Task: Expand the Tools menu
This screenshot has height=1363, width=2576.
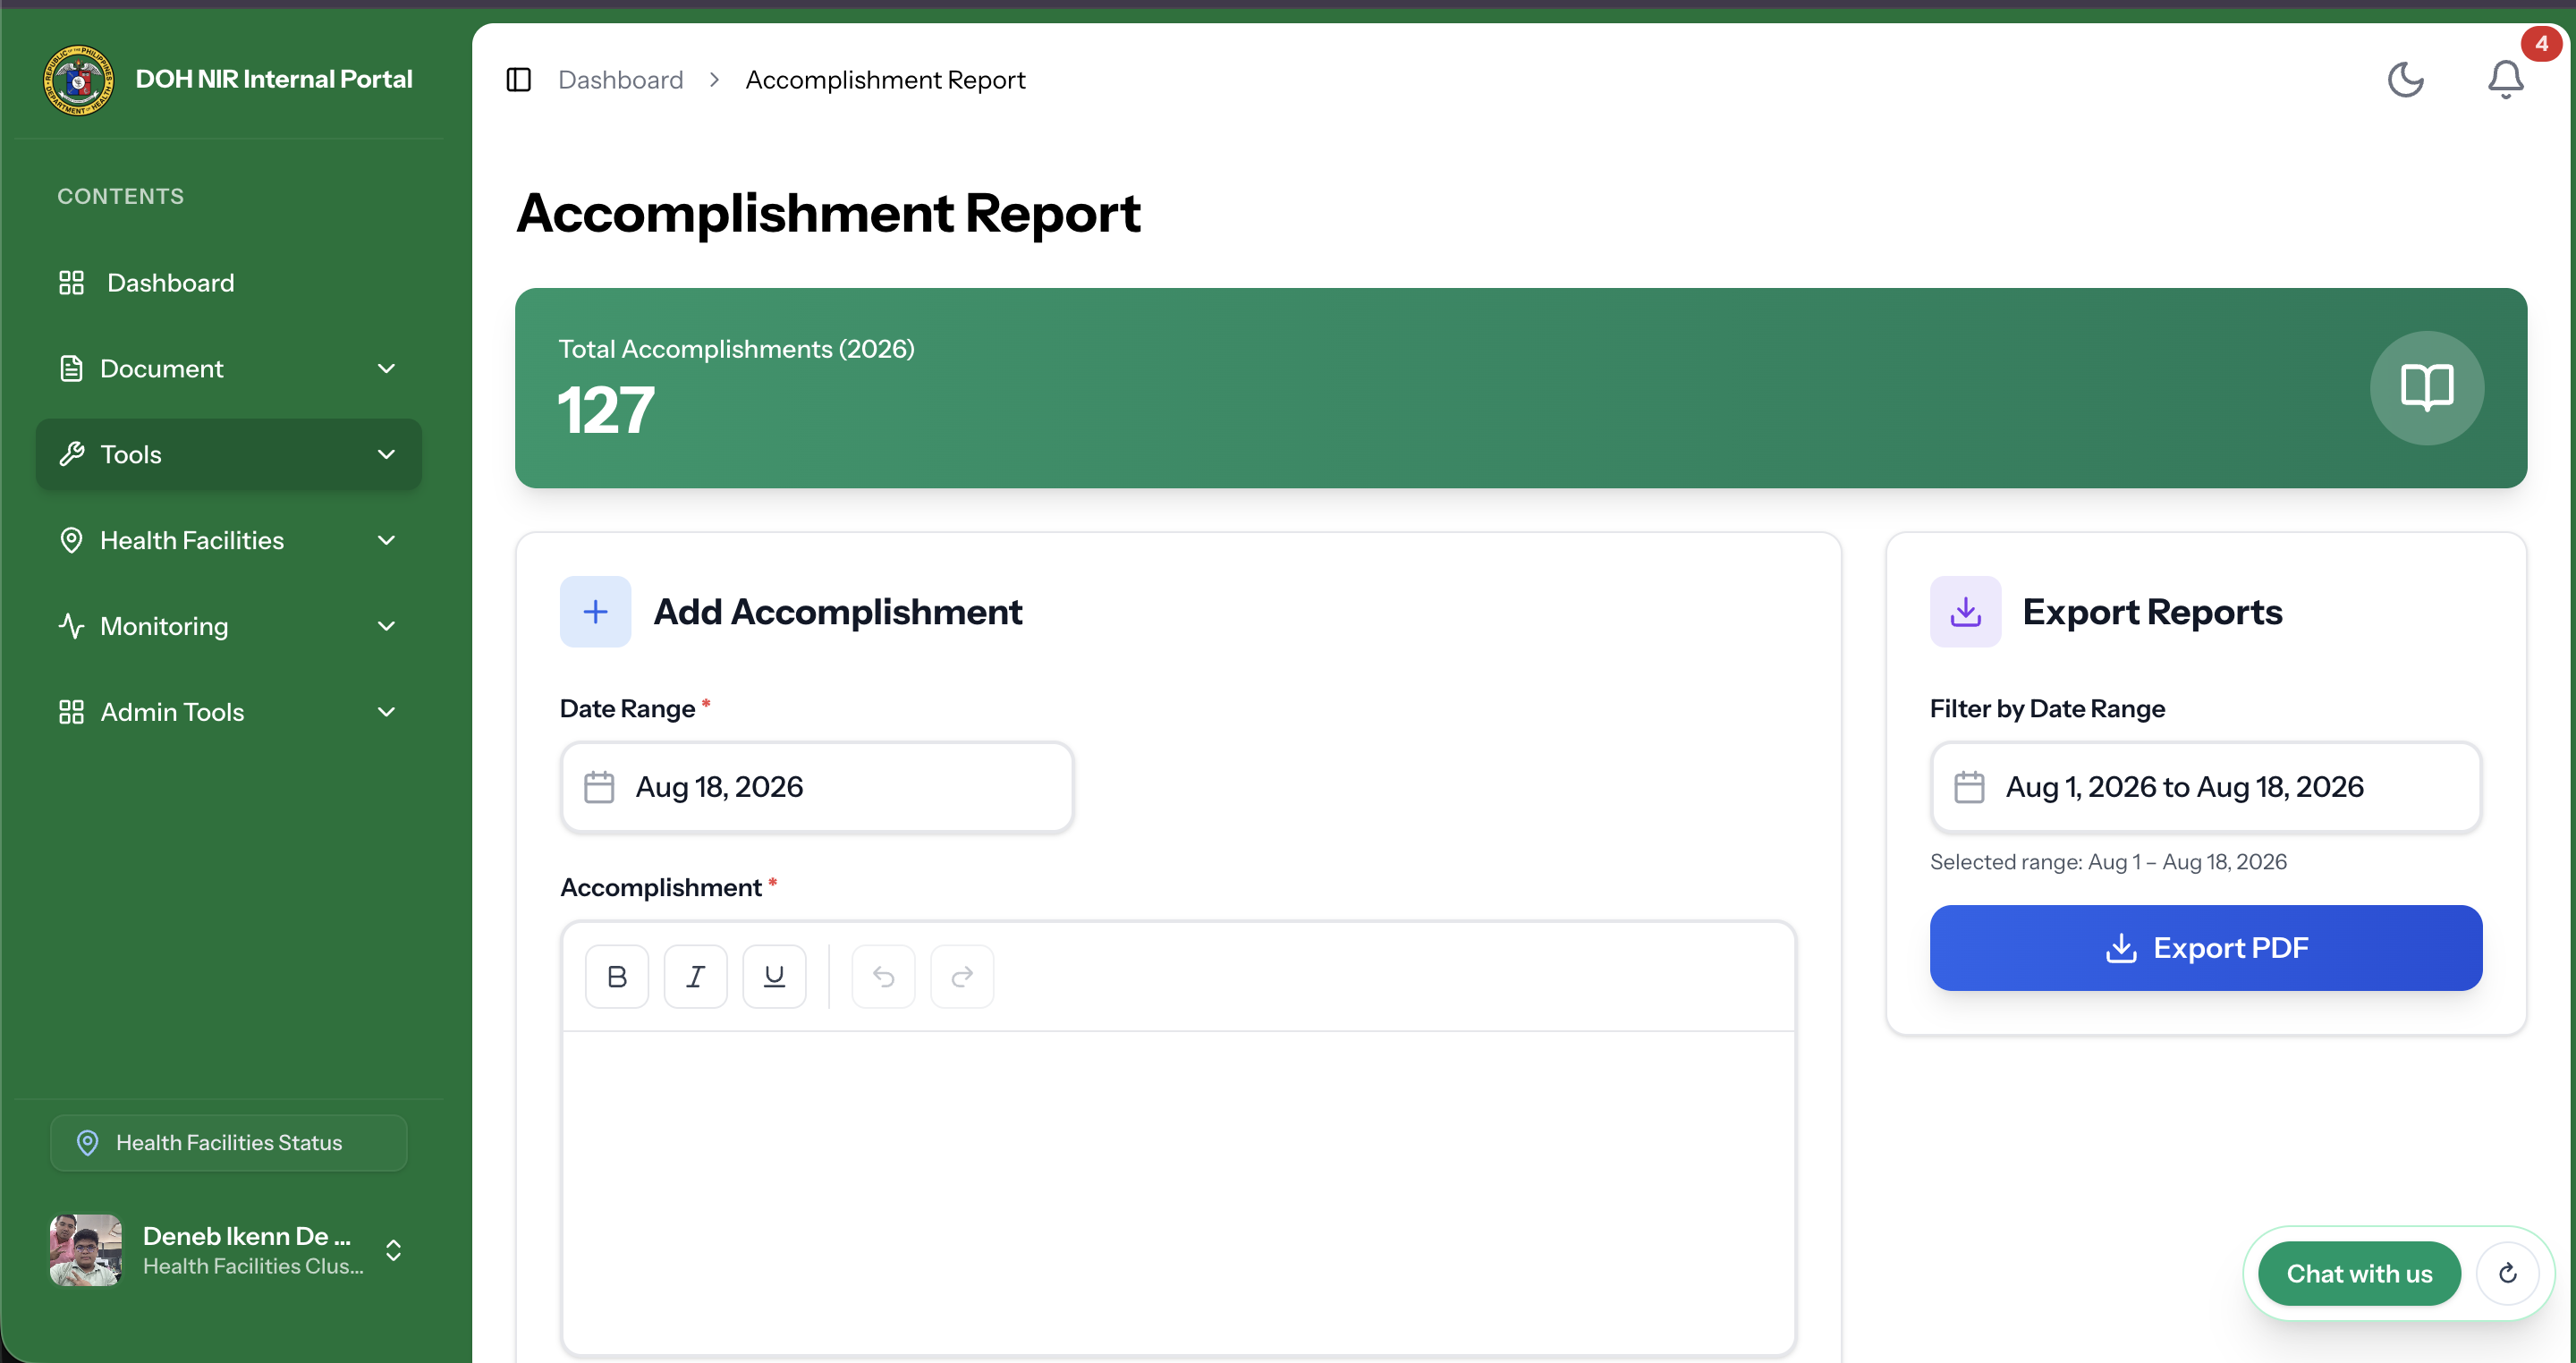Action: [x=229, y=455]
